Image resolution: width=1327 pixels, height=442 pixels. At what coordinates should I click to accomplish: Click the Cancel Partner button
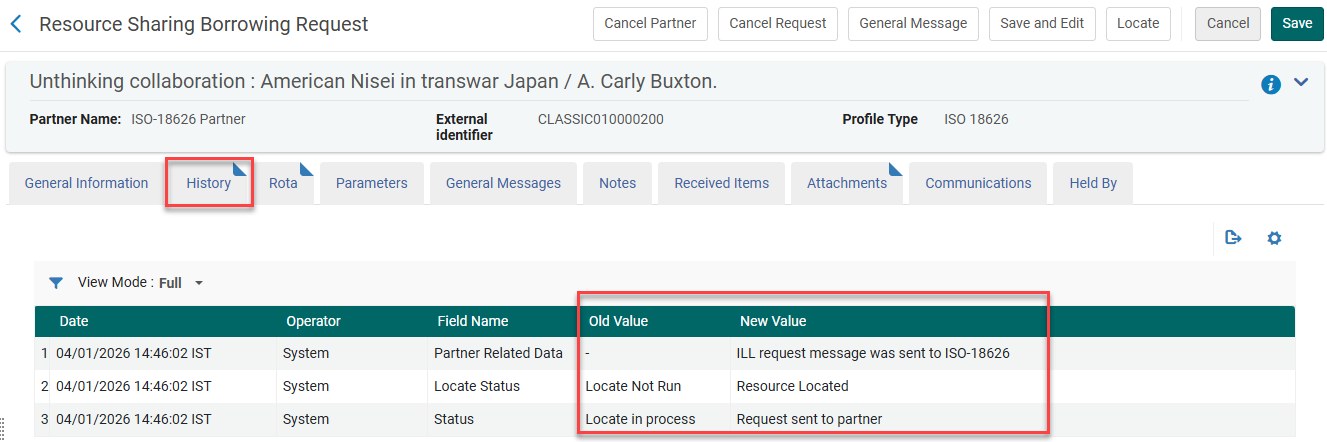click(650, 24)
